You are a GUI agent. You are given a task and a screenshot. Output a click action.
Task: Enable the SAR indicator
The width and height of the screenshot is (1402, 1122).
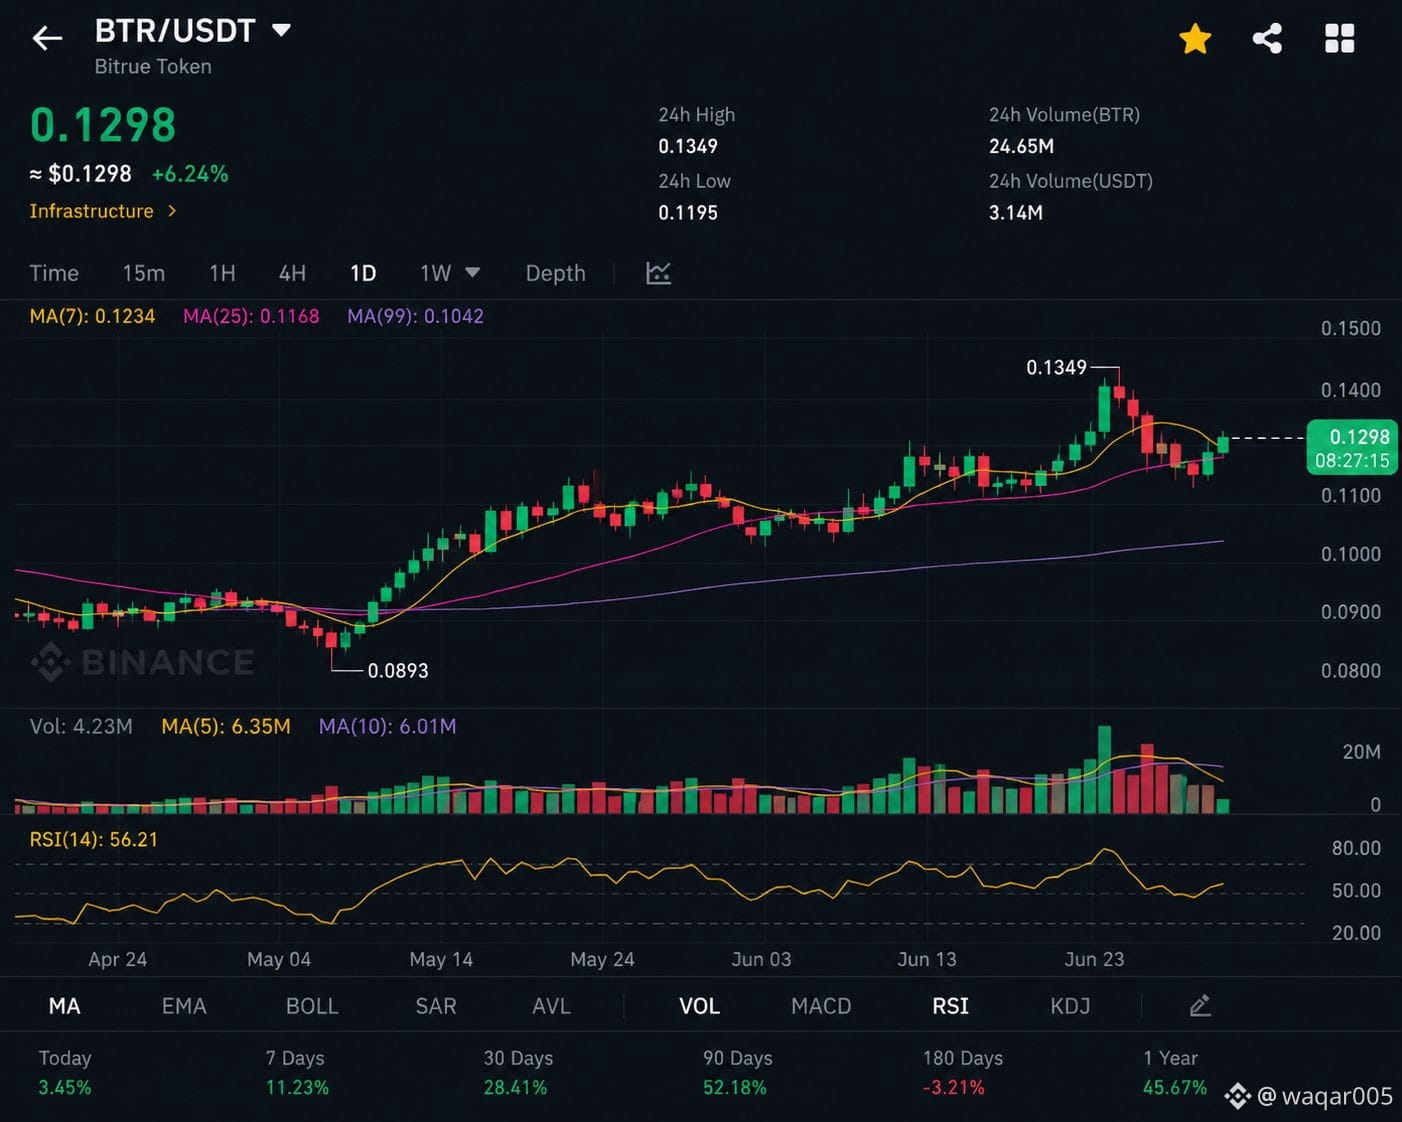[436, 1006]
